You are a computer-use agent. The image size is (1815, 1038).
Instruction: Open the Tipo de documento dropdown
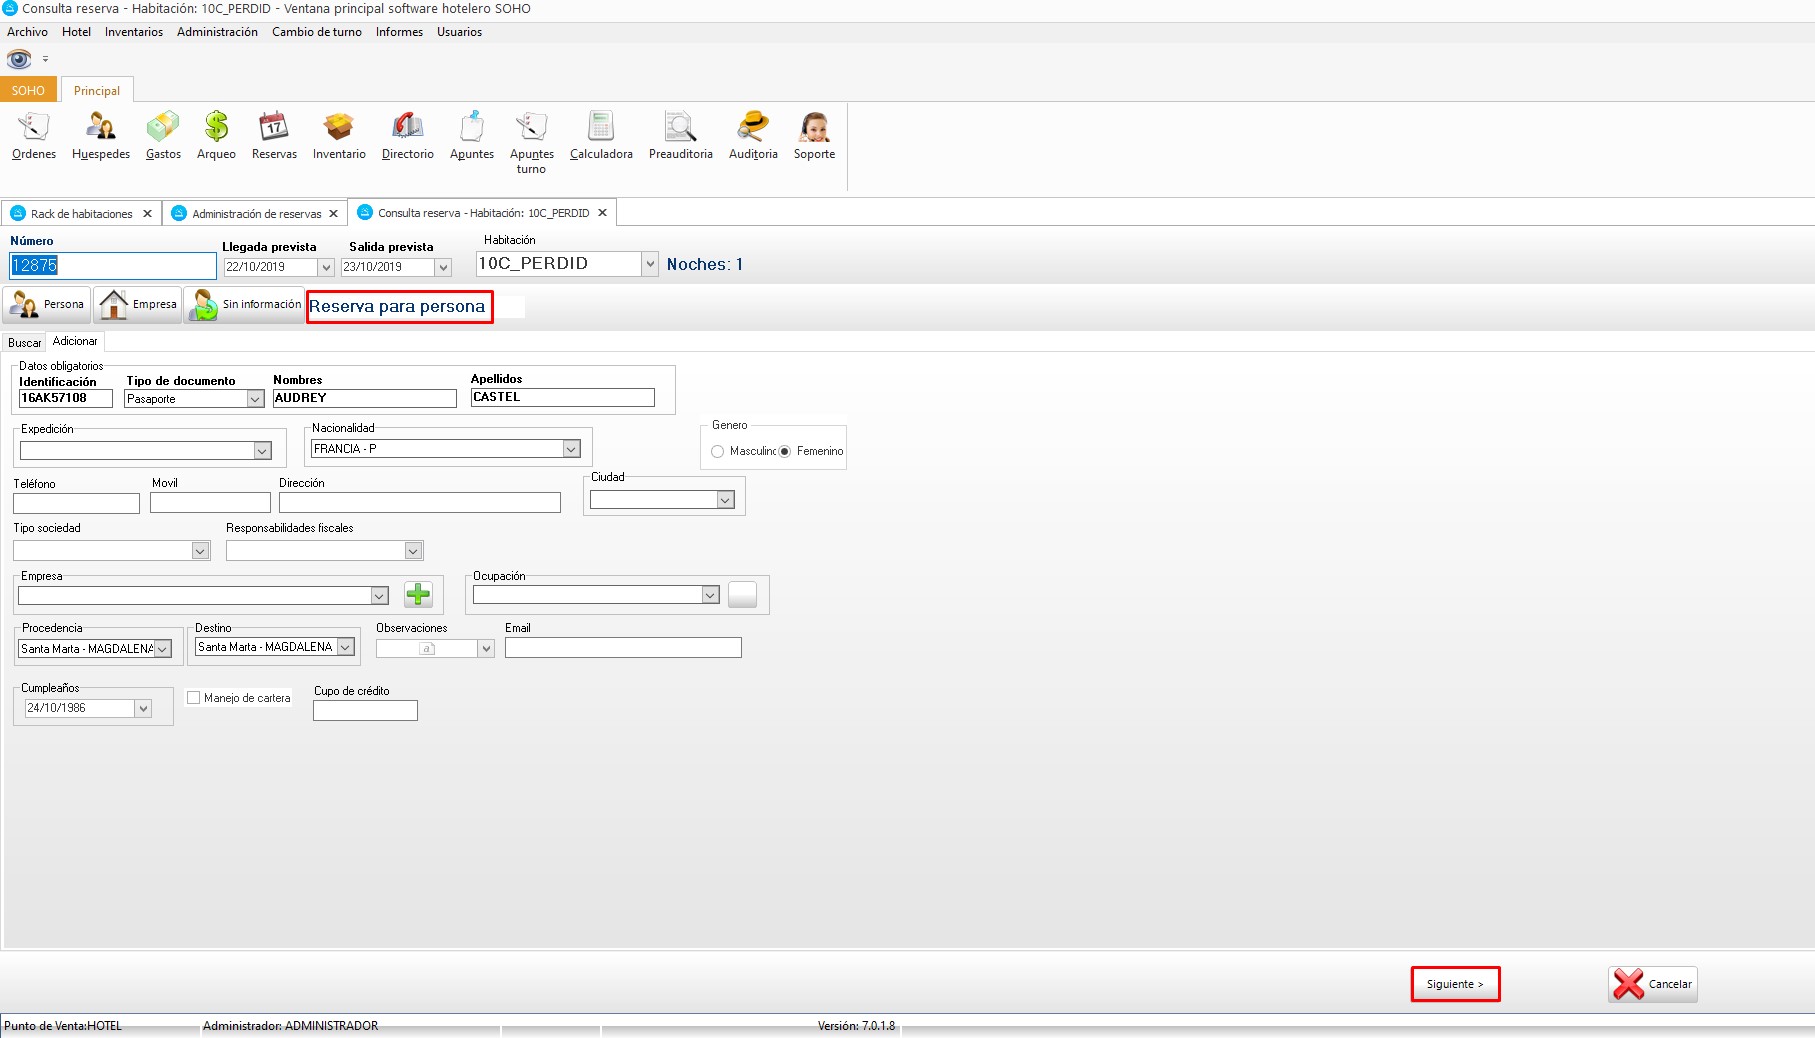pyautogui.click(x=255, y=399)
